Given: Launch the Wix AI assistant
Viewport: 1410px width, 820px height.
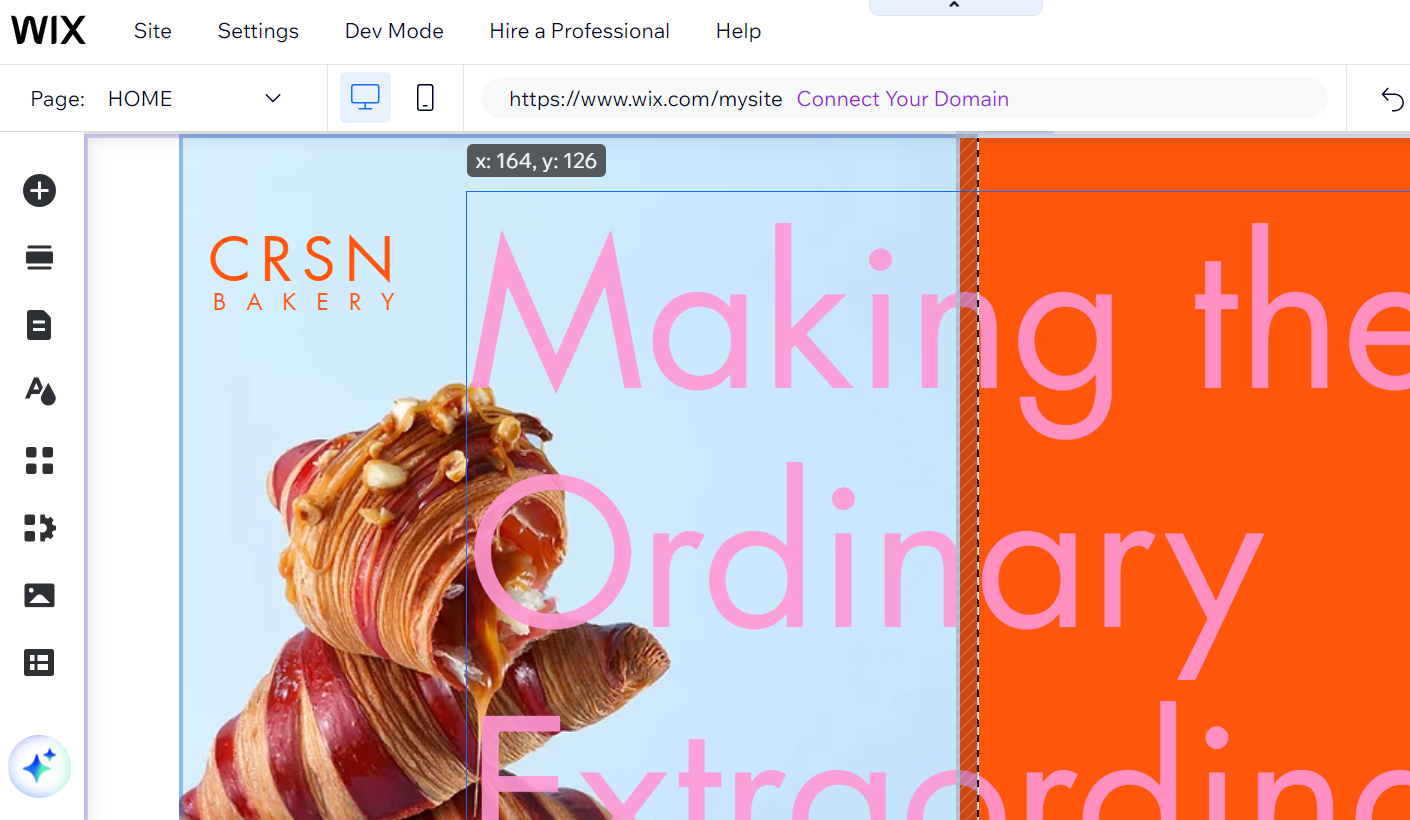Looking at the screenshot, I should [39, 766].
